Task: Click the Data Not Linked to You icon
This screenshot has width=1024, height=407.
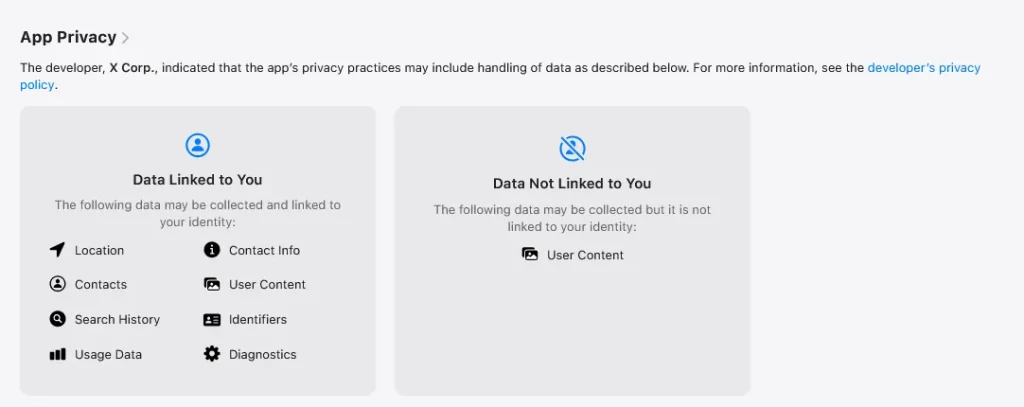Action: point(572,149)
